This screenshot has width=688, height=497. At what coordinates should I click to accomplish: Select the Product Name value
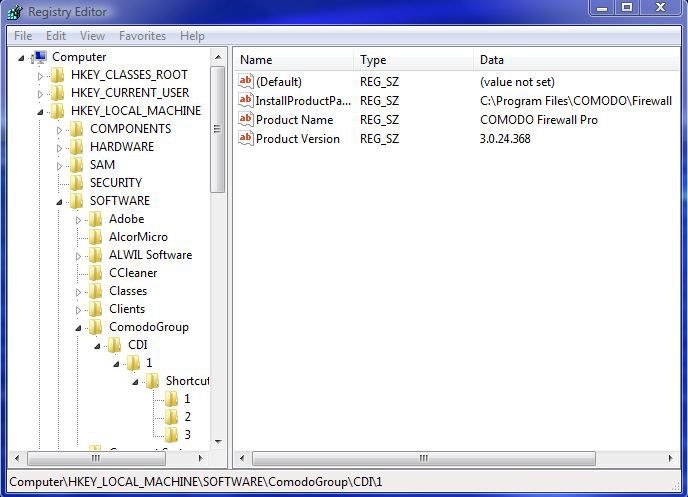(x=294, y=119)
